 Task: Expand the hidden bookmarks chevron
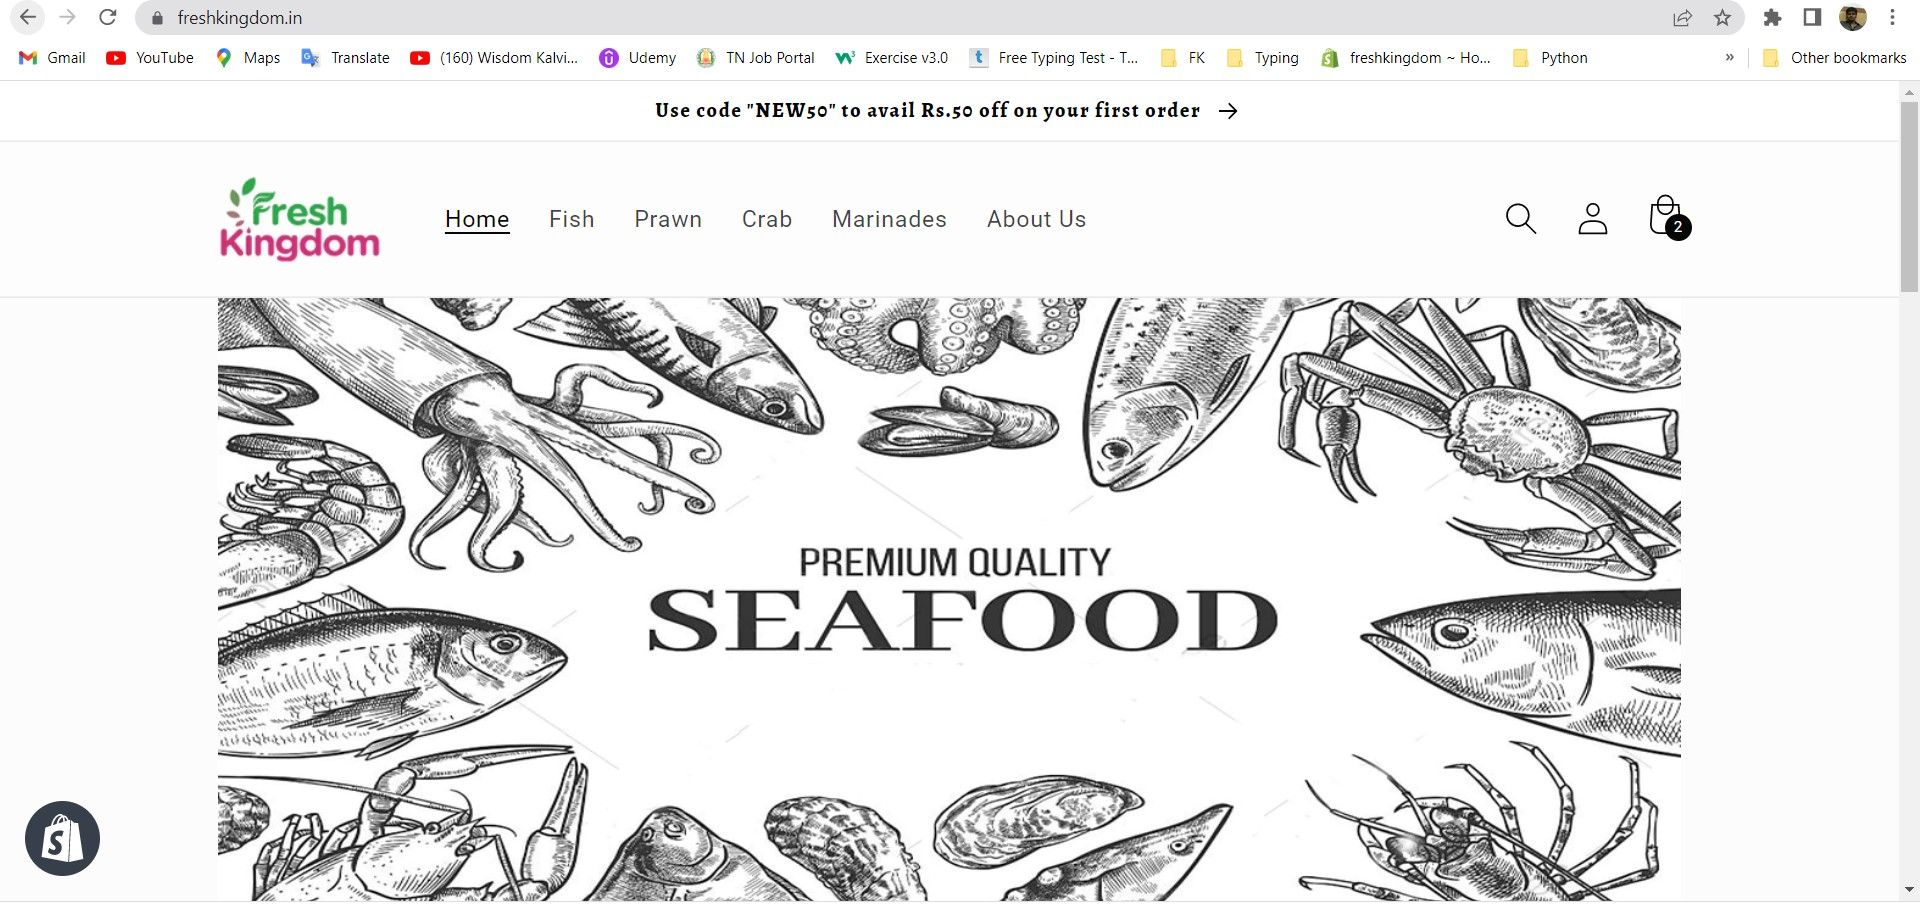point(1730,57)
